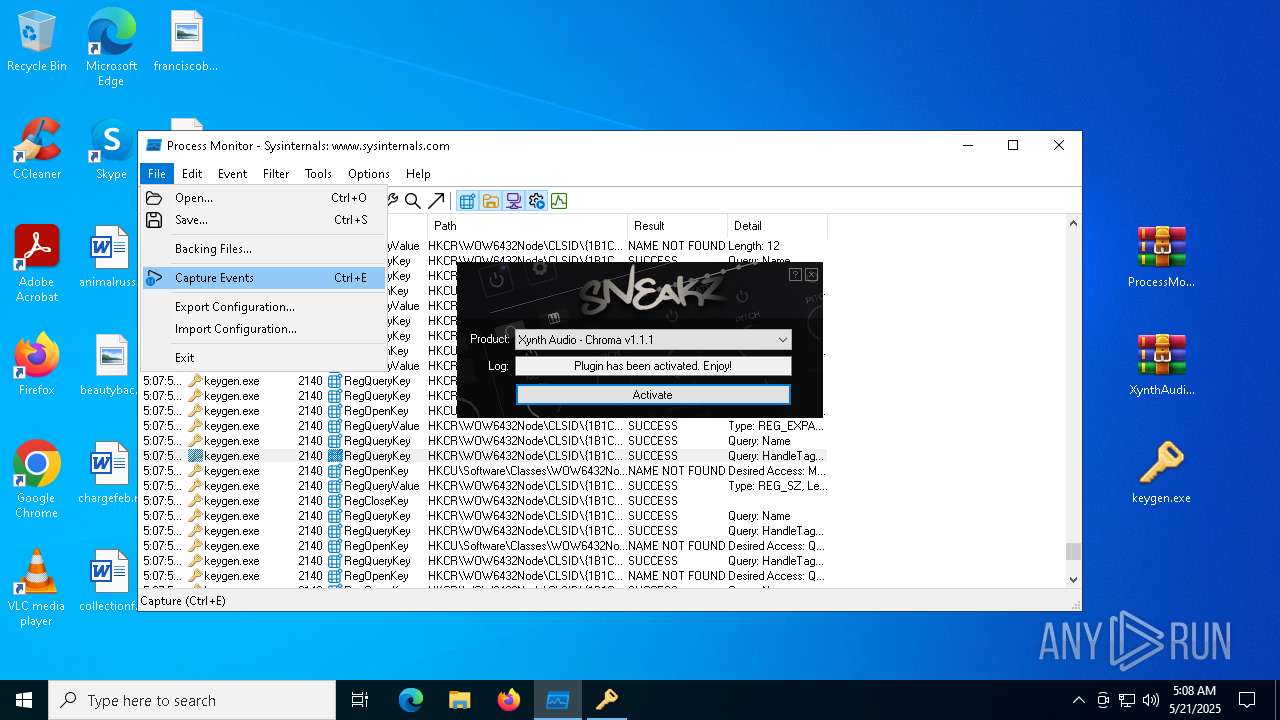Screen dimensions: 1280x720
Task: Select the ProcessMo... archive on desktop
Action: point(1161,258)
